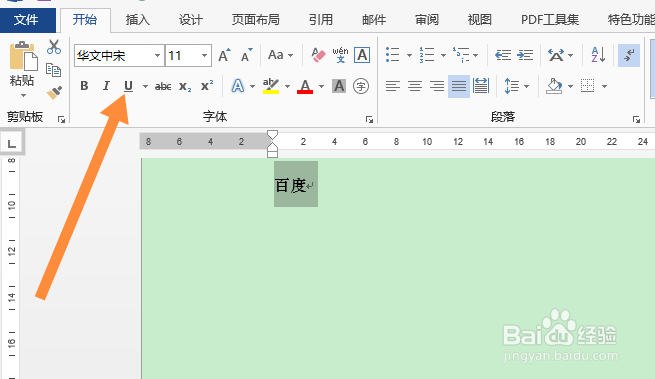The height and width of the screenshot is (379, 655).
Task: Open the Clipboard group dialog launcher
Action: (x=61, y=120)
